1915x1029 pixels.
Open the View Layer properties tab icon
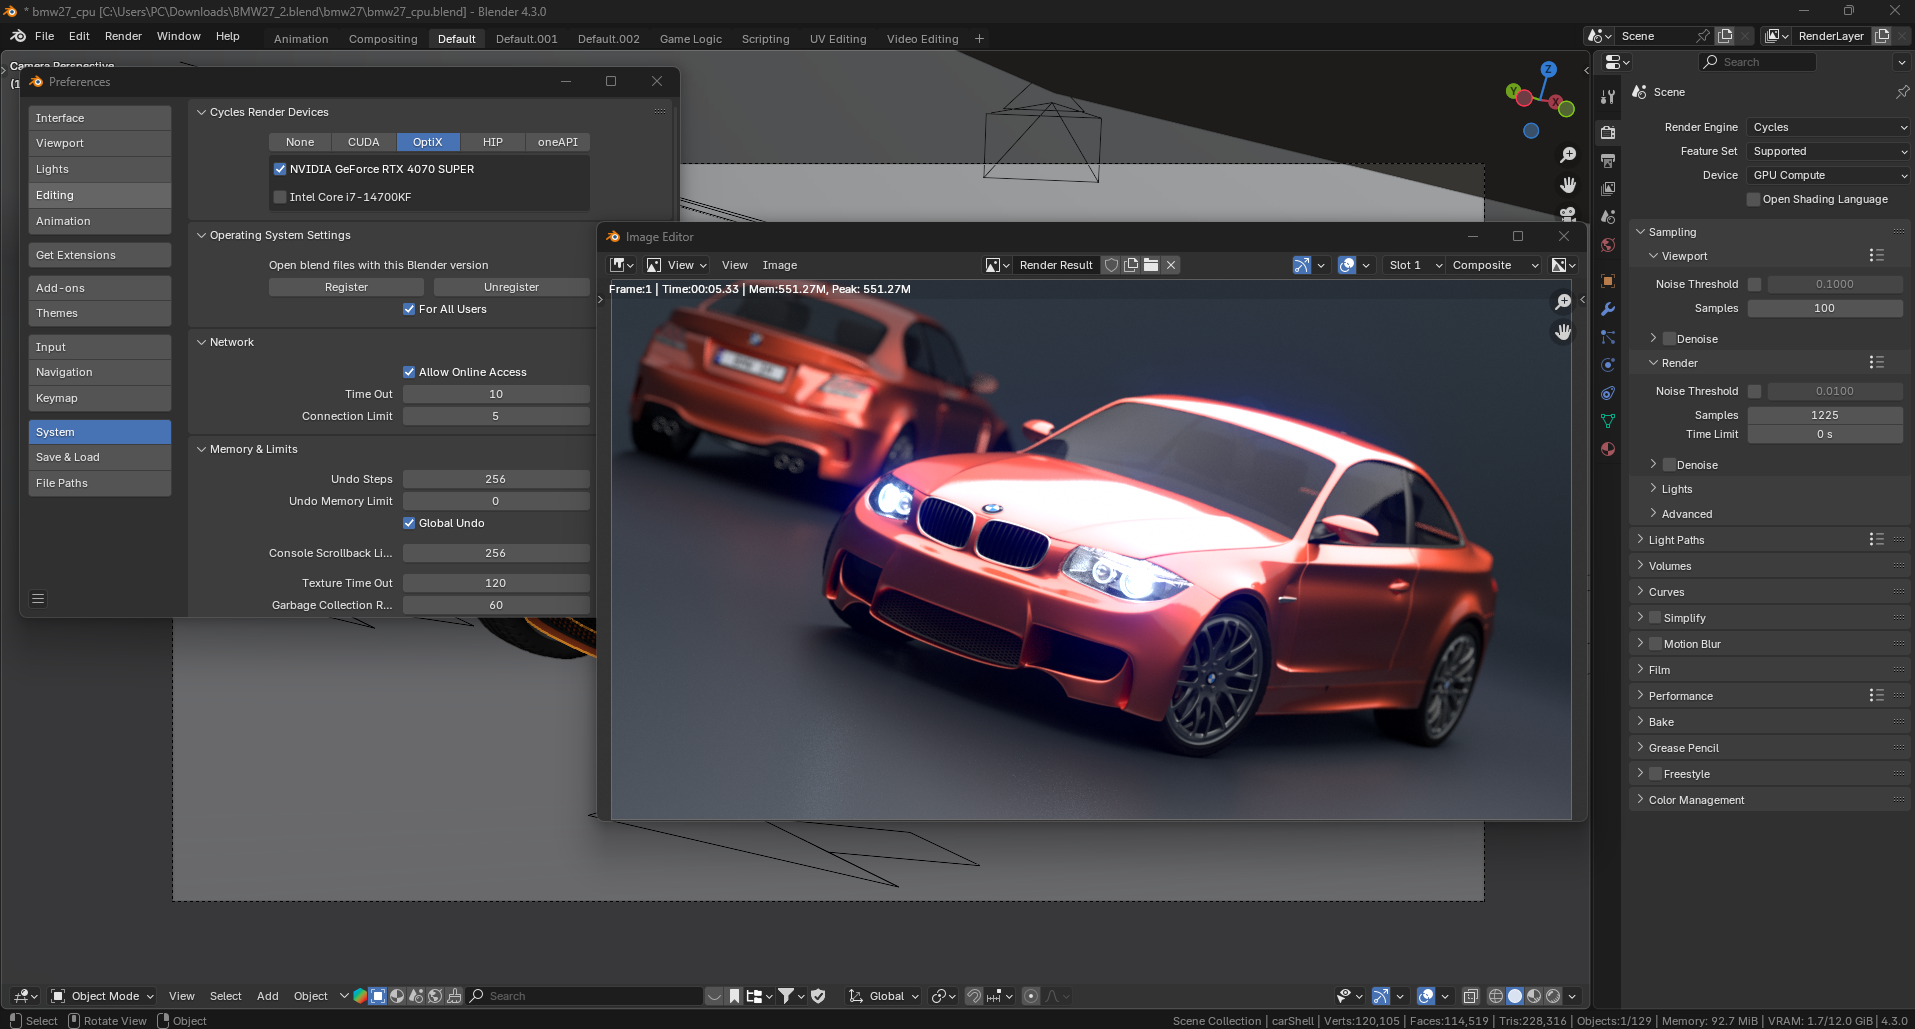pos(1608,188)
